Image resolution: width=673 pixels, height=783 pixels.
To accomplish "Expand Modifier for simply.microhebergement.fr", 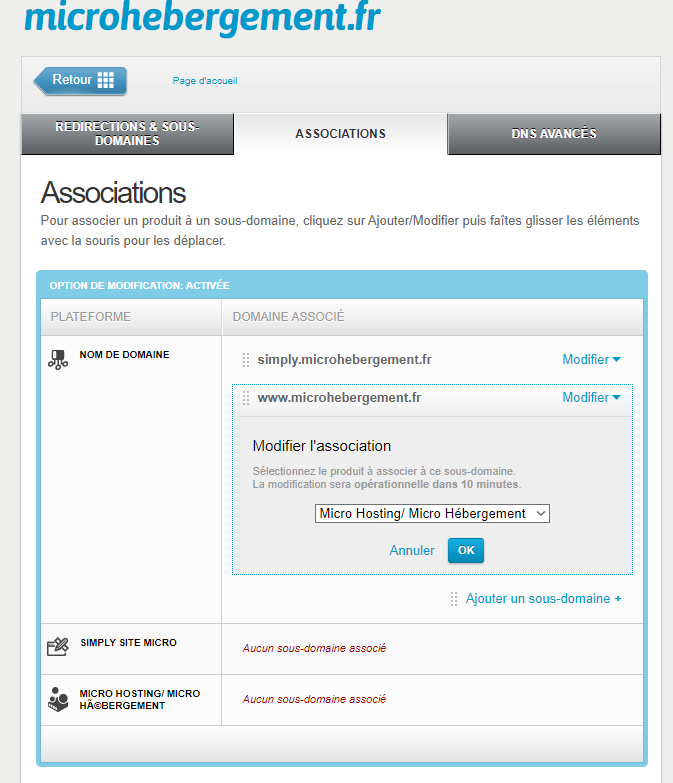I will [x=592, y=360].
